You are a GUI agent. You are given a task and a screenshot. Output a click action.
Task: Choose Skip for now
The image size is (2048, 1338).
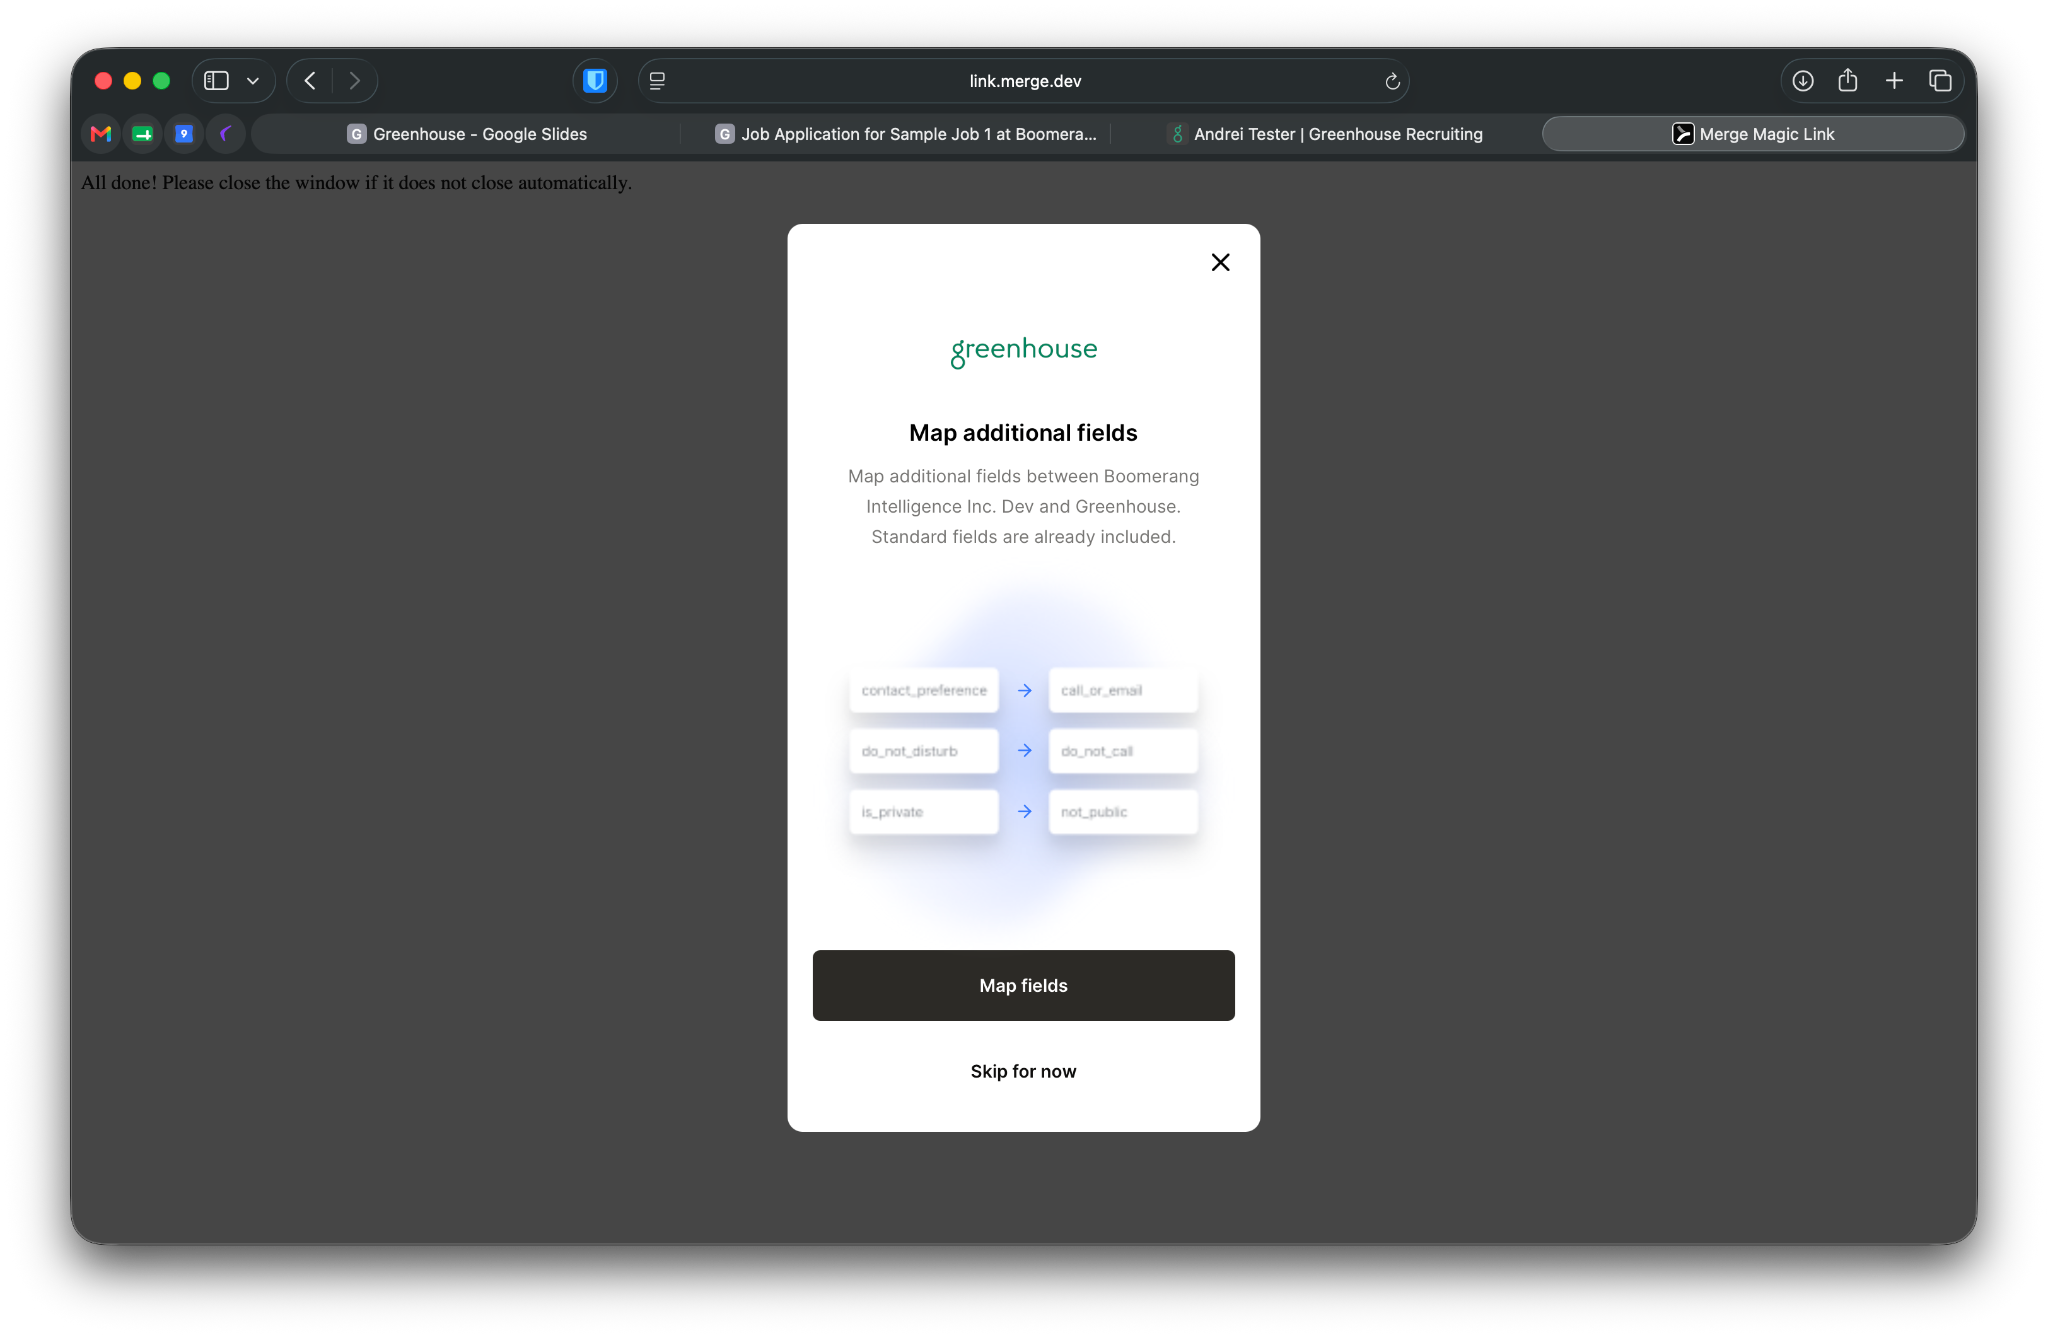(1023, 1071)
